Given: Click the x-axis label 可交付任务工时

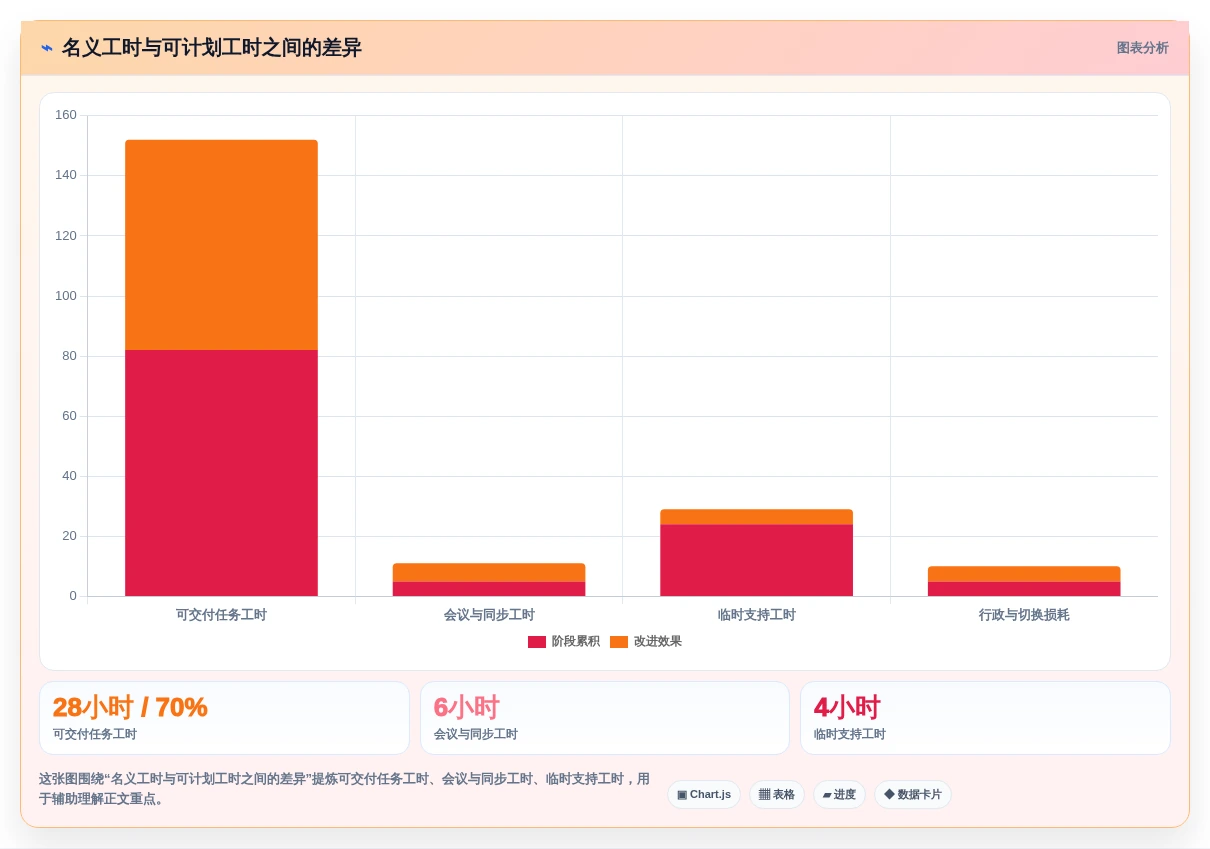Looking at the screenshot, I should [221, 615].
